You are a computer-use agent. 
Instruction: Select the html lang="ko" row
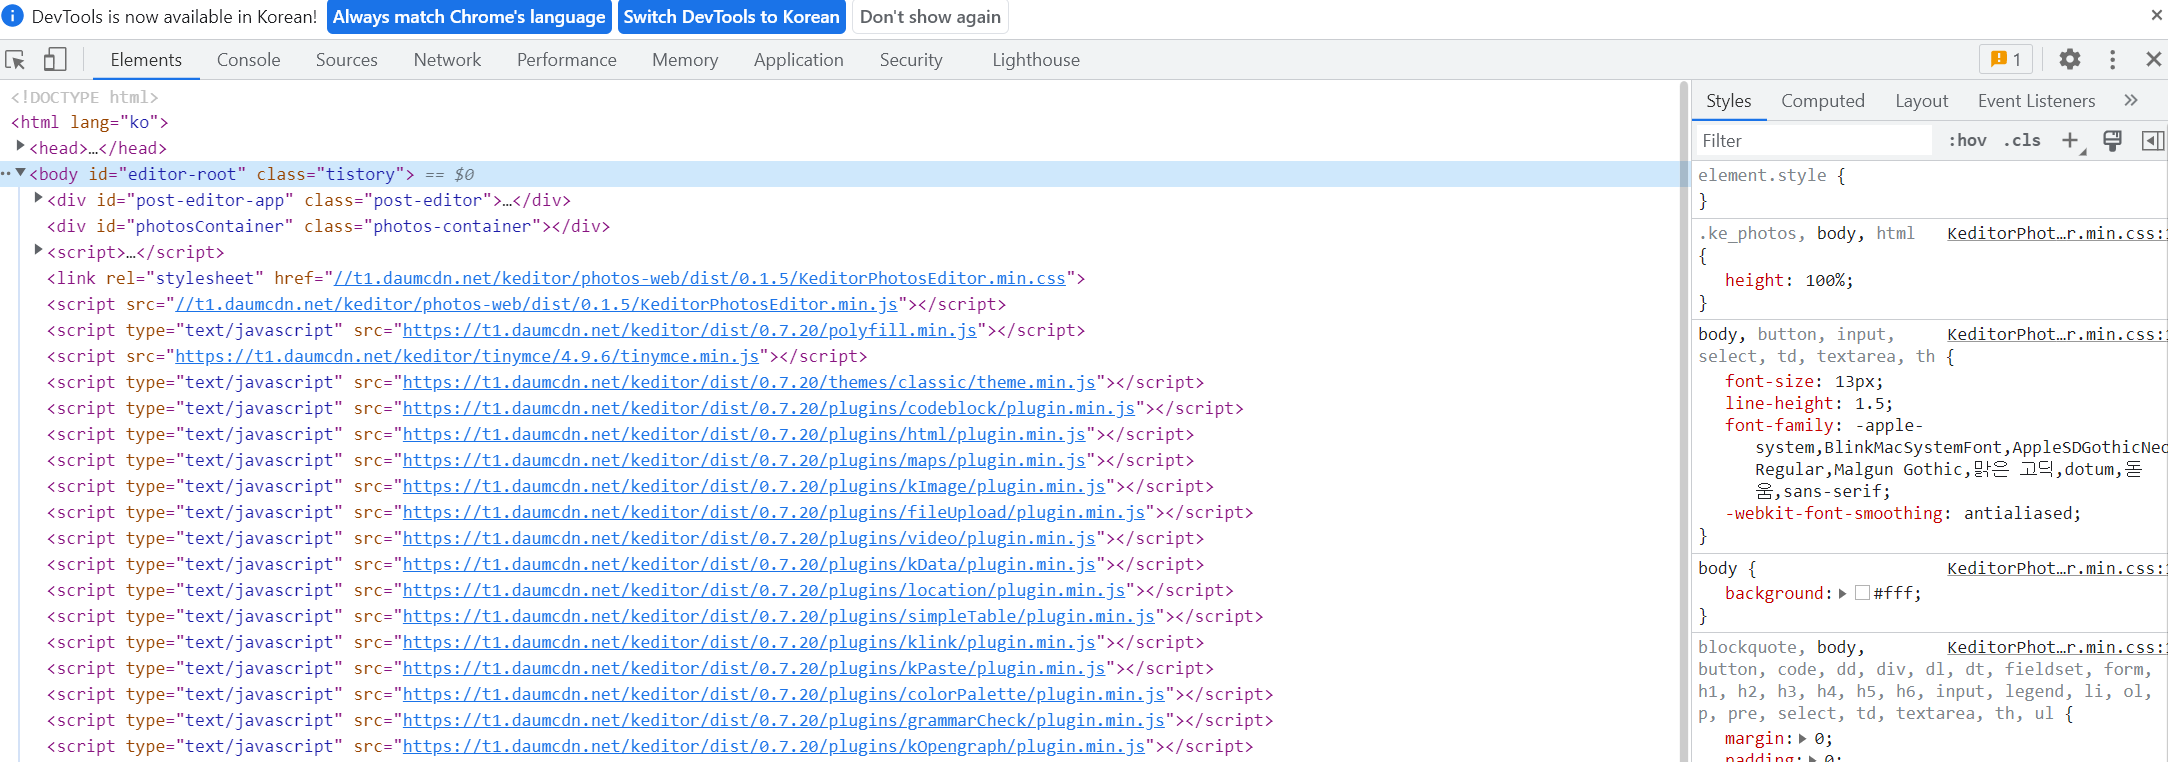[89, 122]
